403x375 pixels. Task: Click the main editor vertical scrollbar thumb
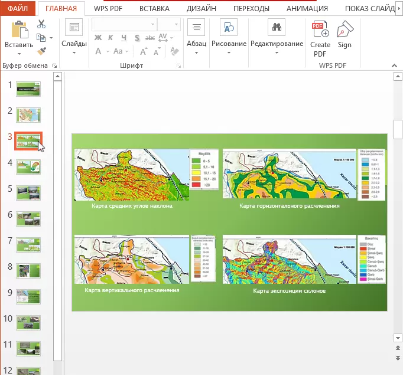point(398,129)
